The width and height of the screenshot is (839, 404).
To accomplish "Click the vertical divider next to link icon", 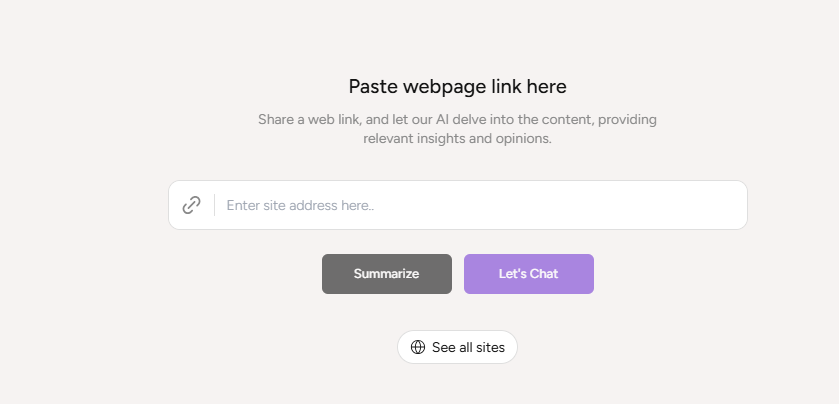I will 214,205.
